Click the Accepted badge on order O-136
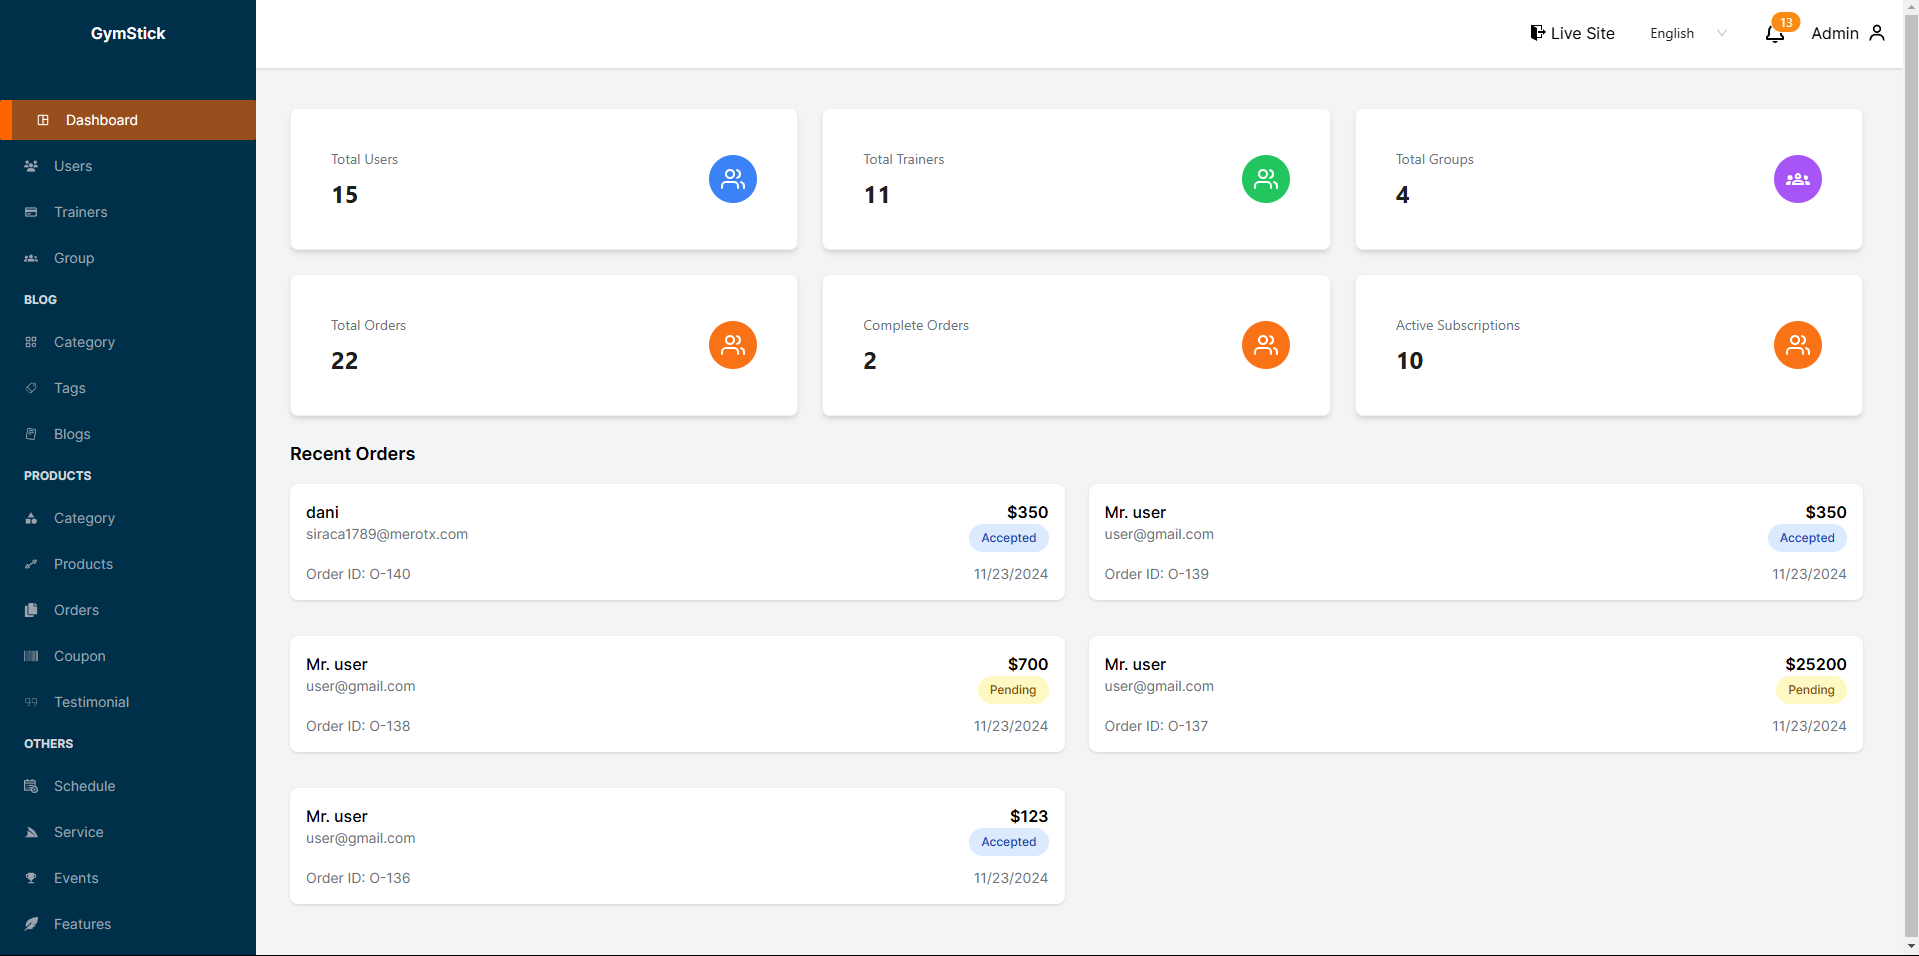 (1008, 842)
